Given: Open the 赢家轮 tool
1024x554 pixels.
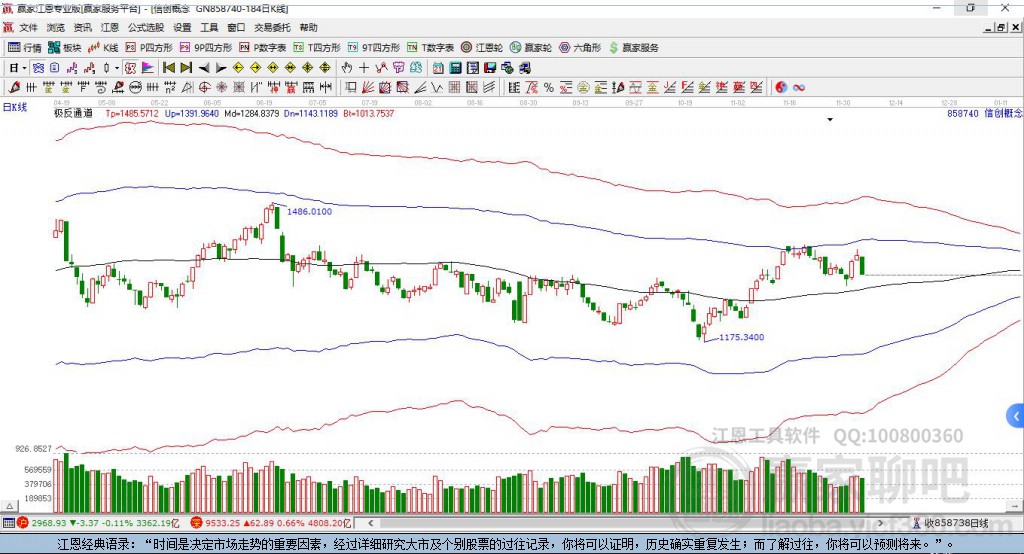Looking at the screenshot, I should (531, 48).
